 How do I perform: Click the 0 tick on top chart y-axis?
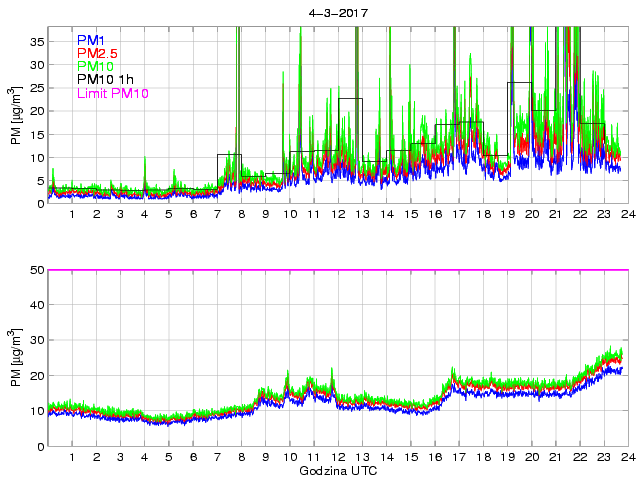point(37,204)
